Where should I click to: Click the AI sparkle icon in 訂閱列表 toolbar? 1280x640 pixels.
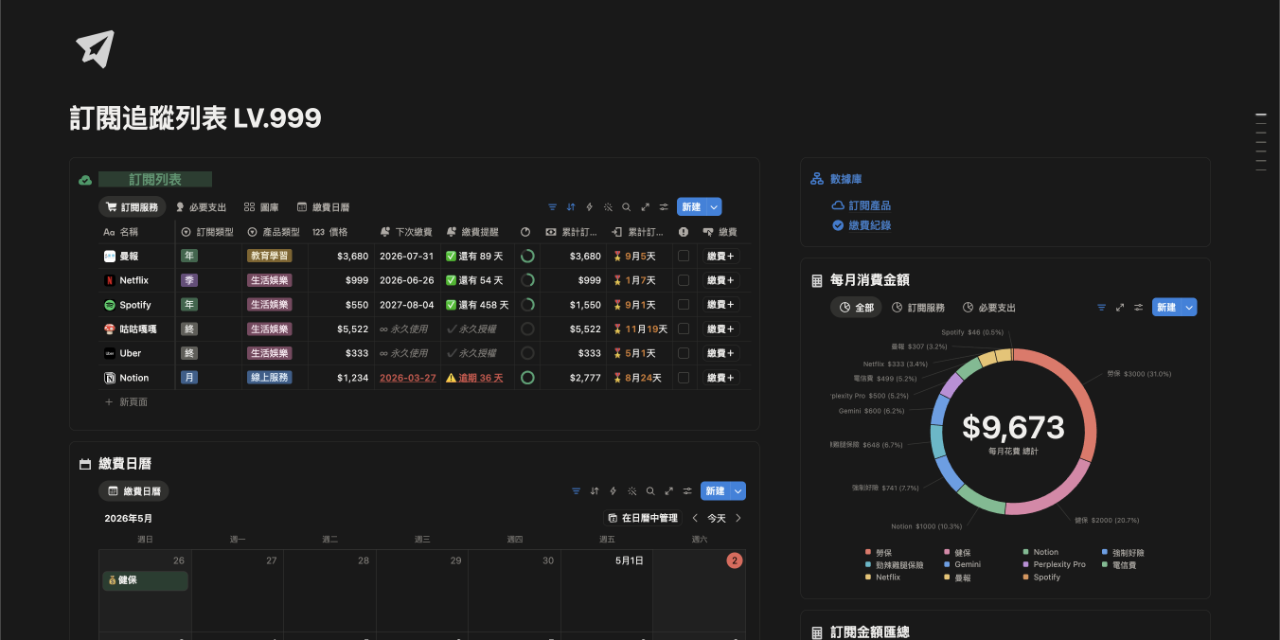pos(608,207)
